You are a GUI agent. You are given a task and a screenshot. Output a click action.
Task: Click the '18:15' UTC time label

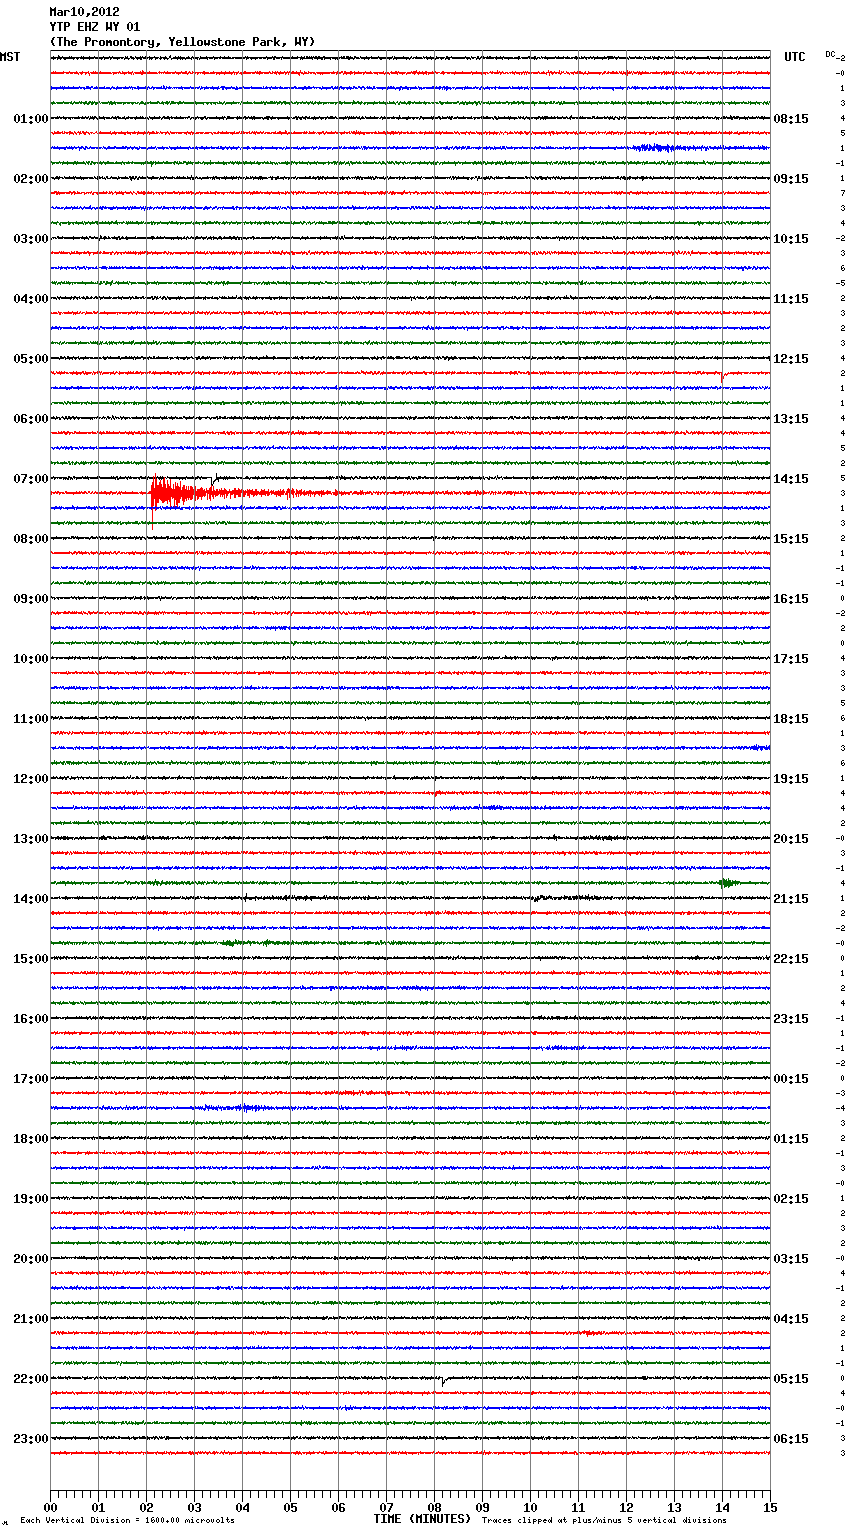pyautogui.click(x=791, y=719)
